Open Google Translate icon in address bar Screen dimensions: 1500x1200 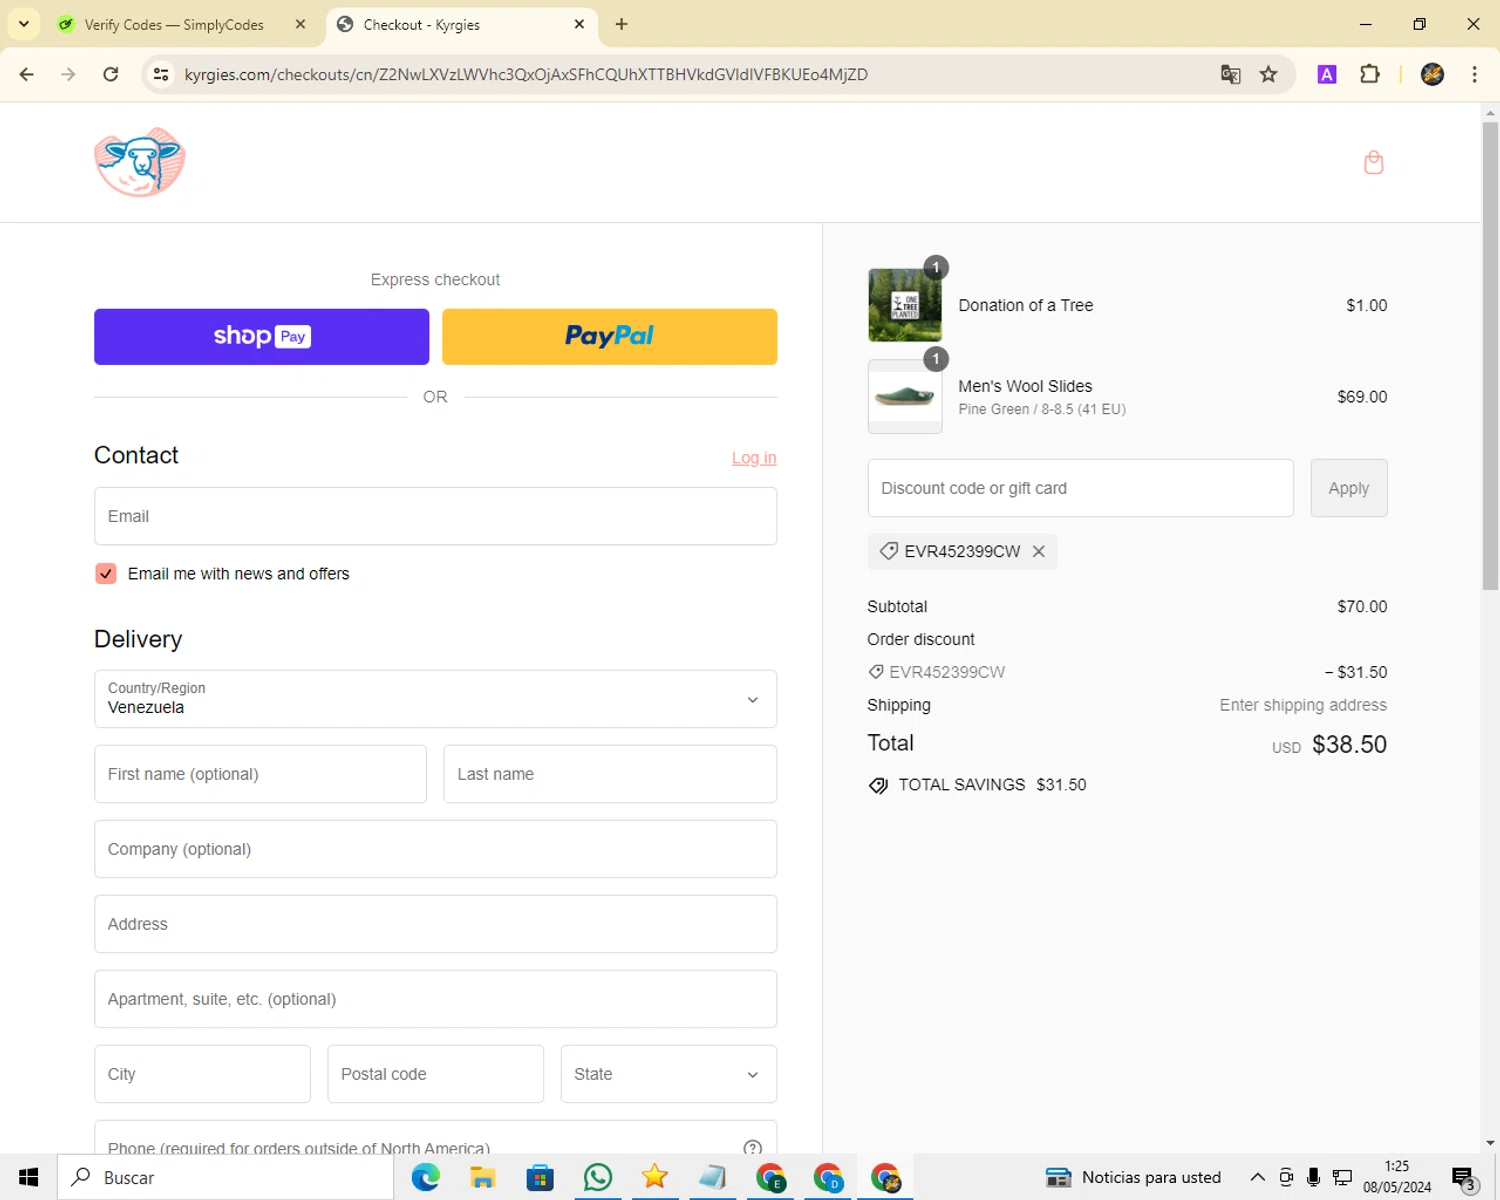pos(1231,74)
